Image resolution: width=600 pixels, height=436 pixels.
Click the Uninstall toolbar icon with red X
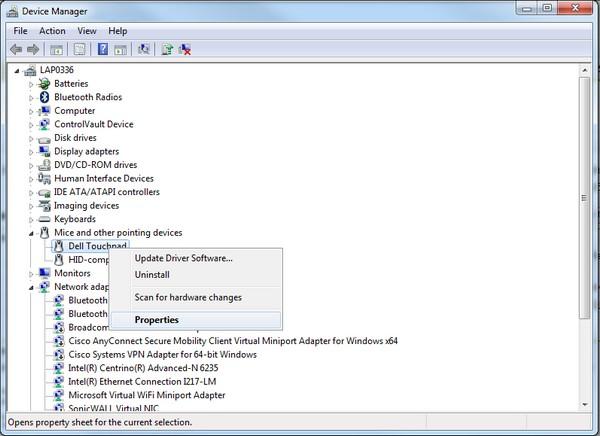pyautogui.click(x=185, y=49)
